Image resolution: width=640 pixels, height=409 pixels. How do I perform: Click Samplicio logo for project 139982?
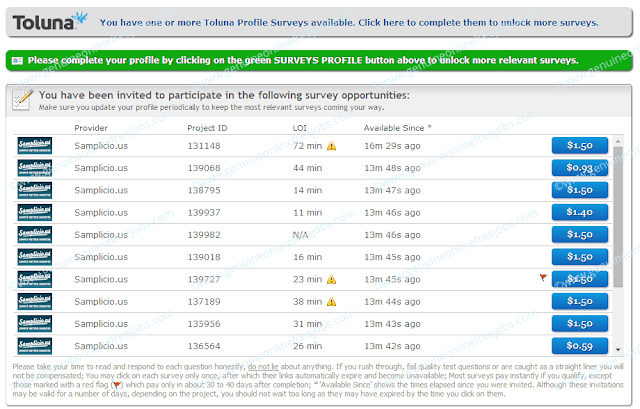pos(35,235)
